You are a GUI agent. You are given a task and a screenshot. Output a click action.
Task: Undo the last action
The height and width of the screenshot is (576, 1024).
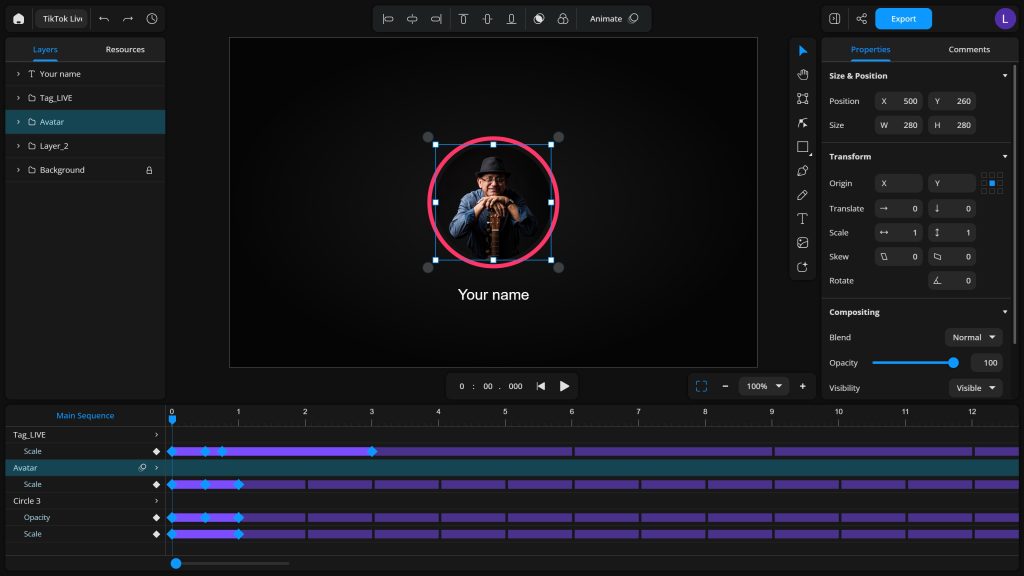point(104,19)
